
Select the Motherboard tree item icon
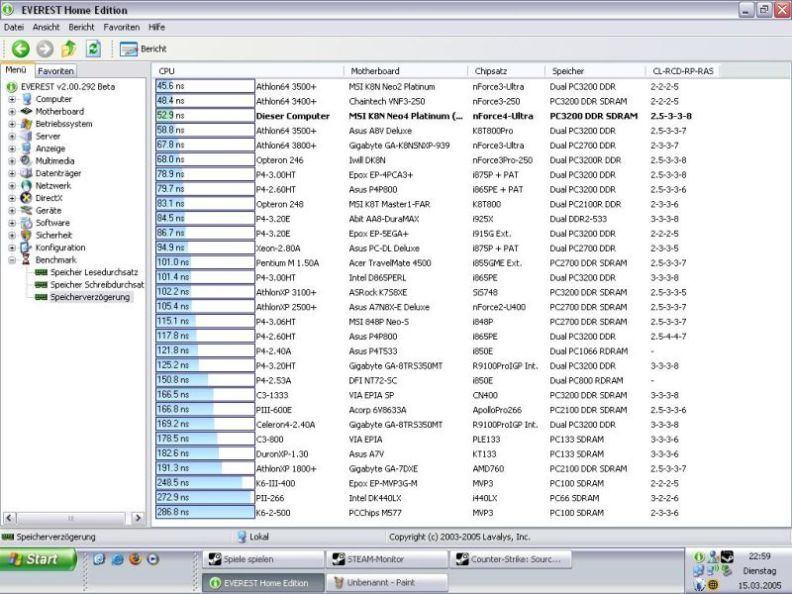coord(27,111)
